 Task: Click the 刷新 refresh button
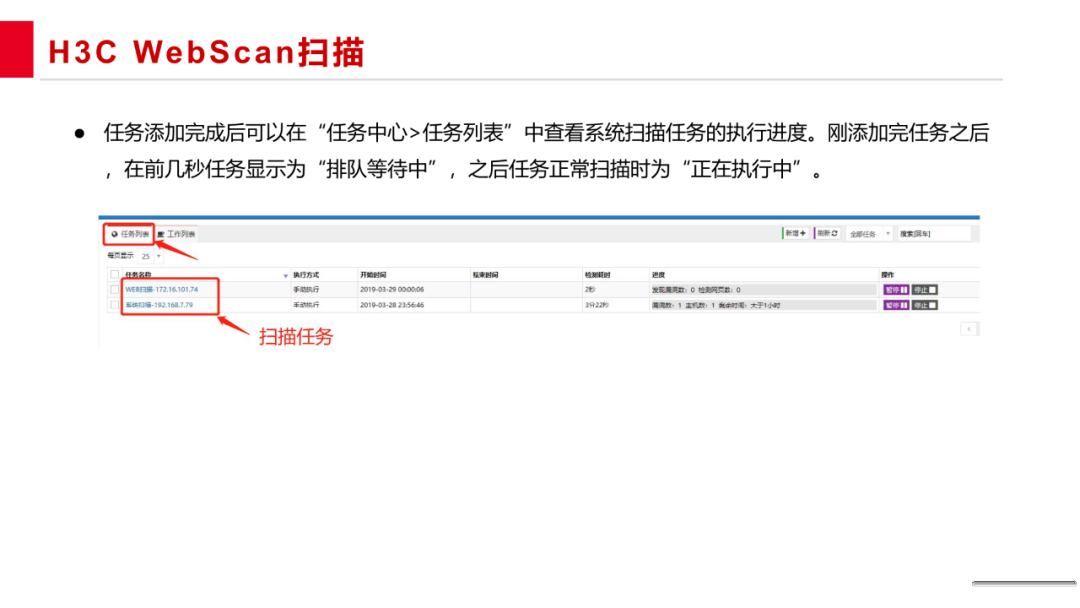tap(827, 233)
